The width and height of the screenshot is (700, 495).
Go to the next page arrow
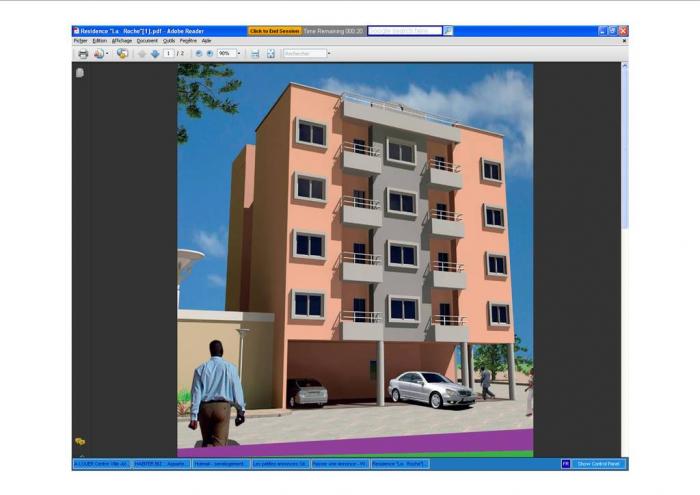pyautogui.click(x=154, y=53)
